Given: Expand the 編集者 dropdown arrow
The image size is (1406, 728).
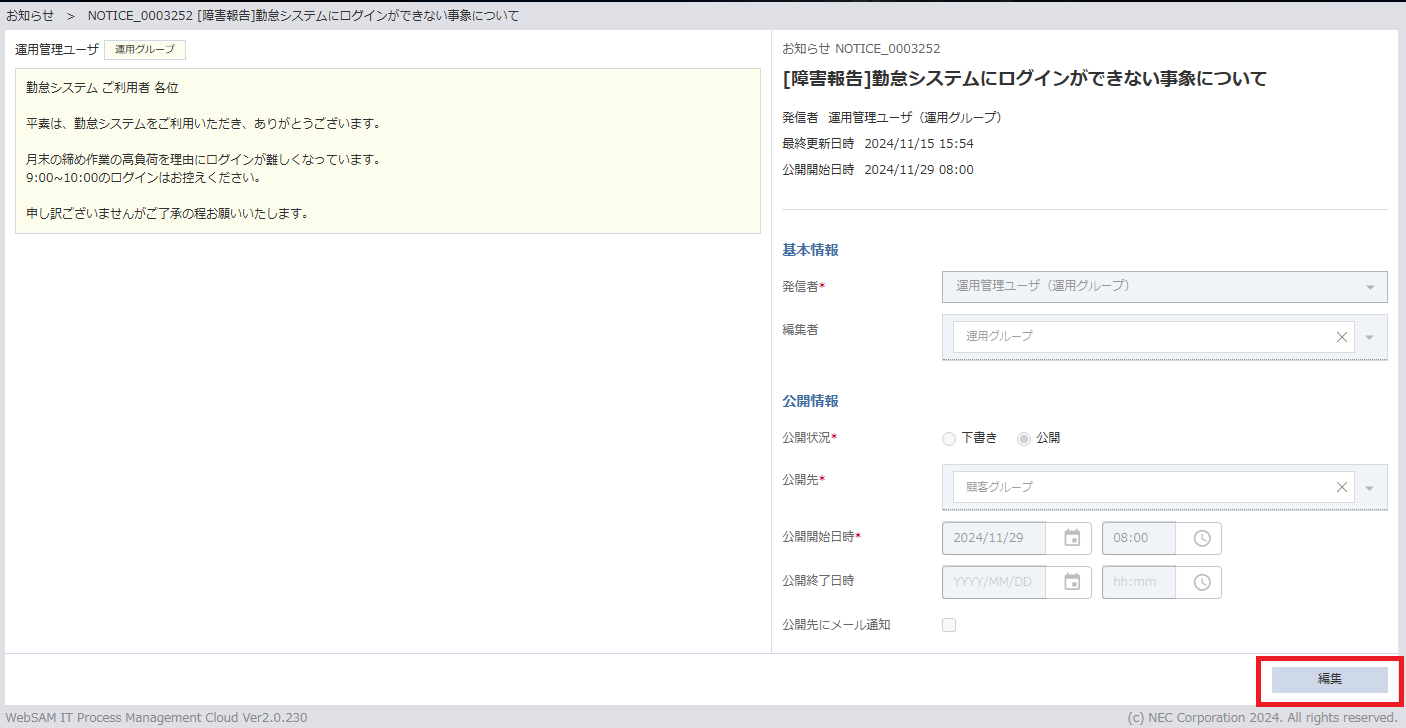Looking at the screenshot, I should click(1370, 337).
